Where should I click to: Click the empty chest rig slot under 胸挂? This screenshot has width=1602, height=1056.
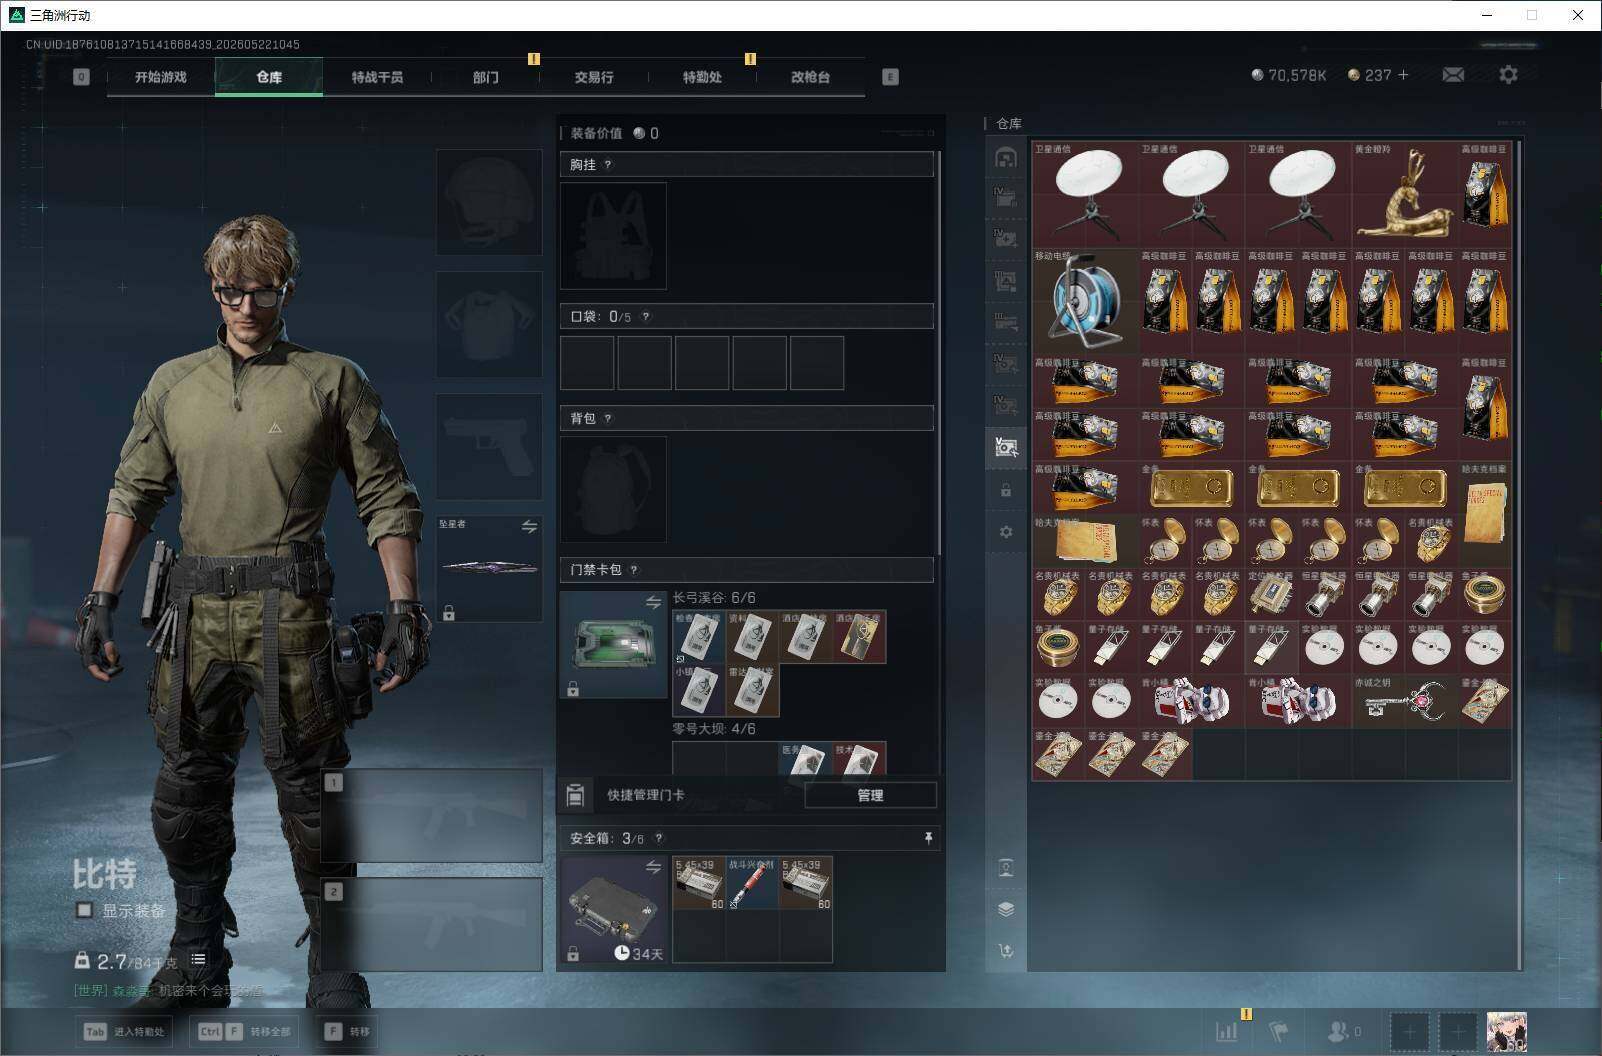point(613,236)
